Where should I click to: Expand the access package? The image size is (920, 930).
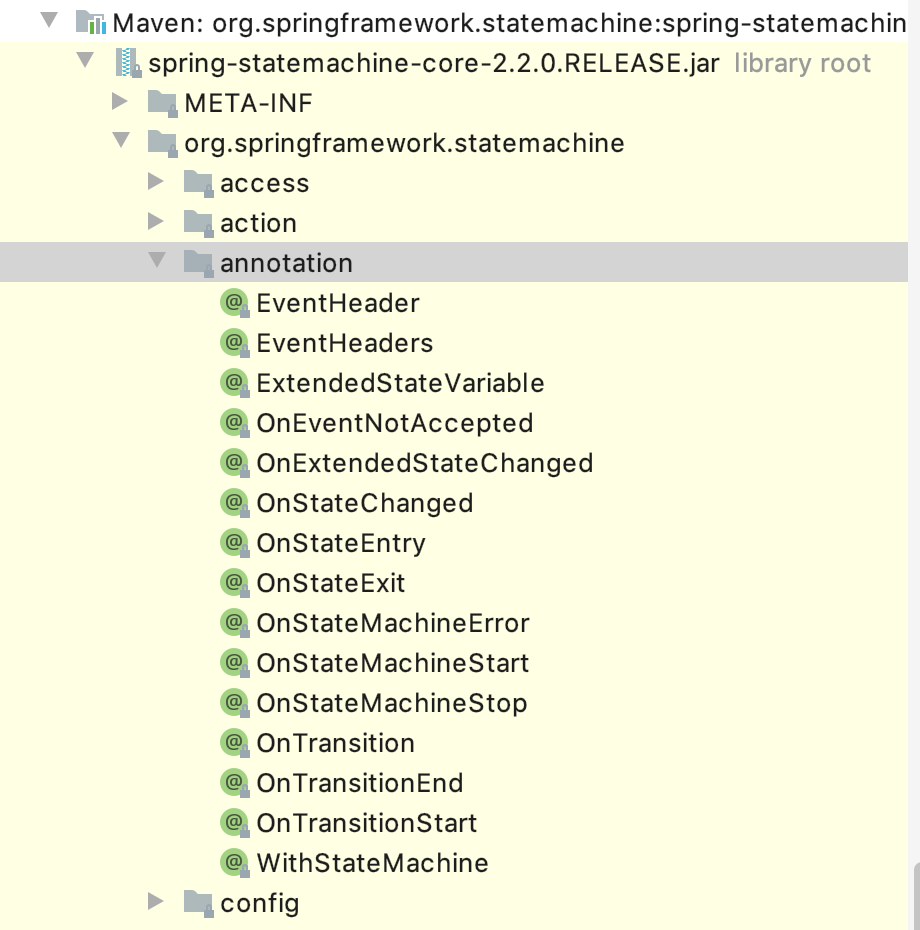click(x=156, y=181)
